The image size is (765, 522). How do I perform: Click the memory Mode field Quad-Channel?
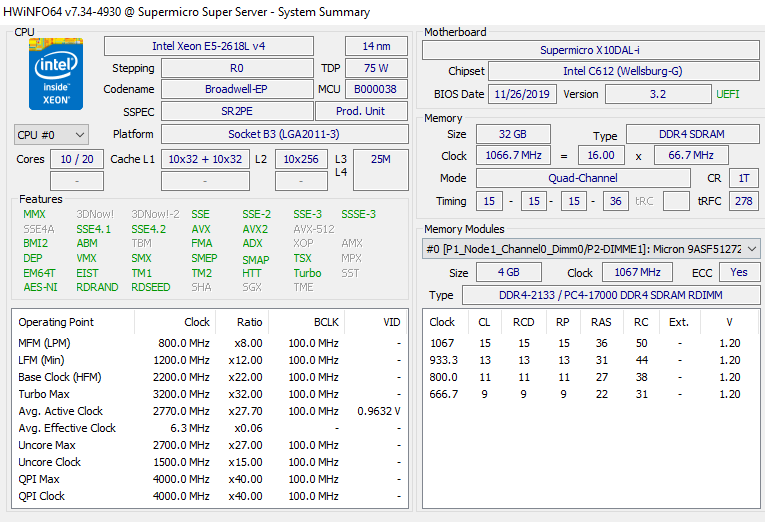pyautogui.click(x=583, y=178)
